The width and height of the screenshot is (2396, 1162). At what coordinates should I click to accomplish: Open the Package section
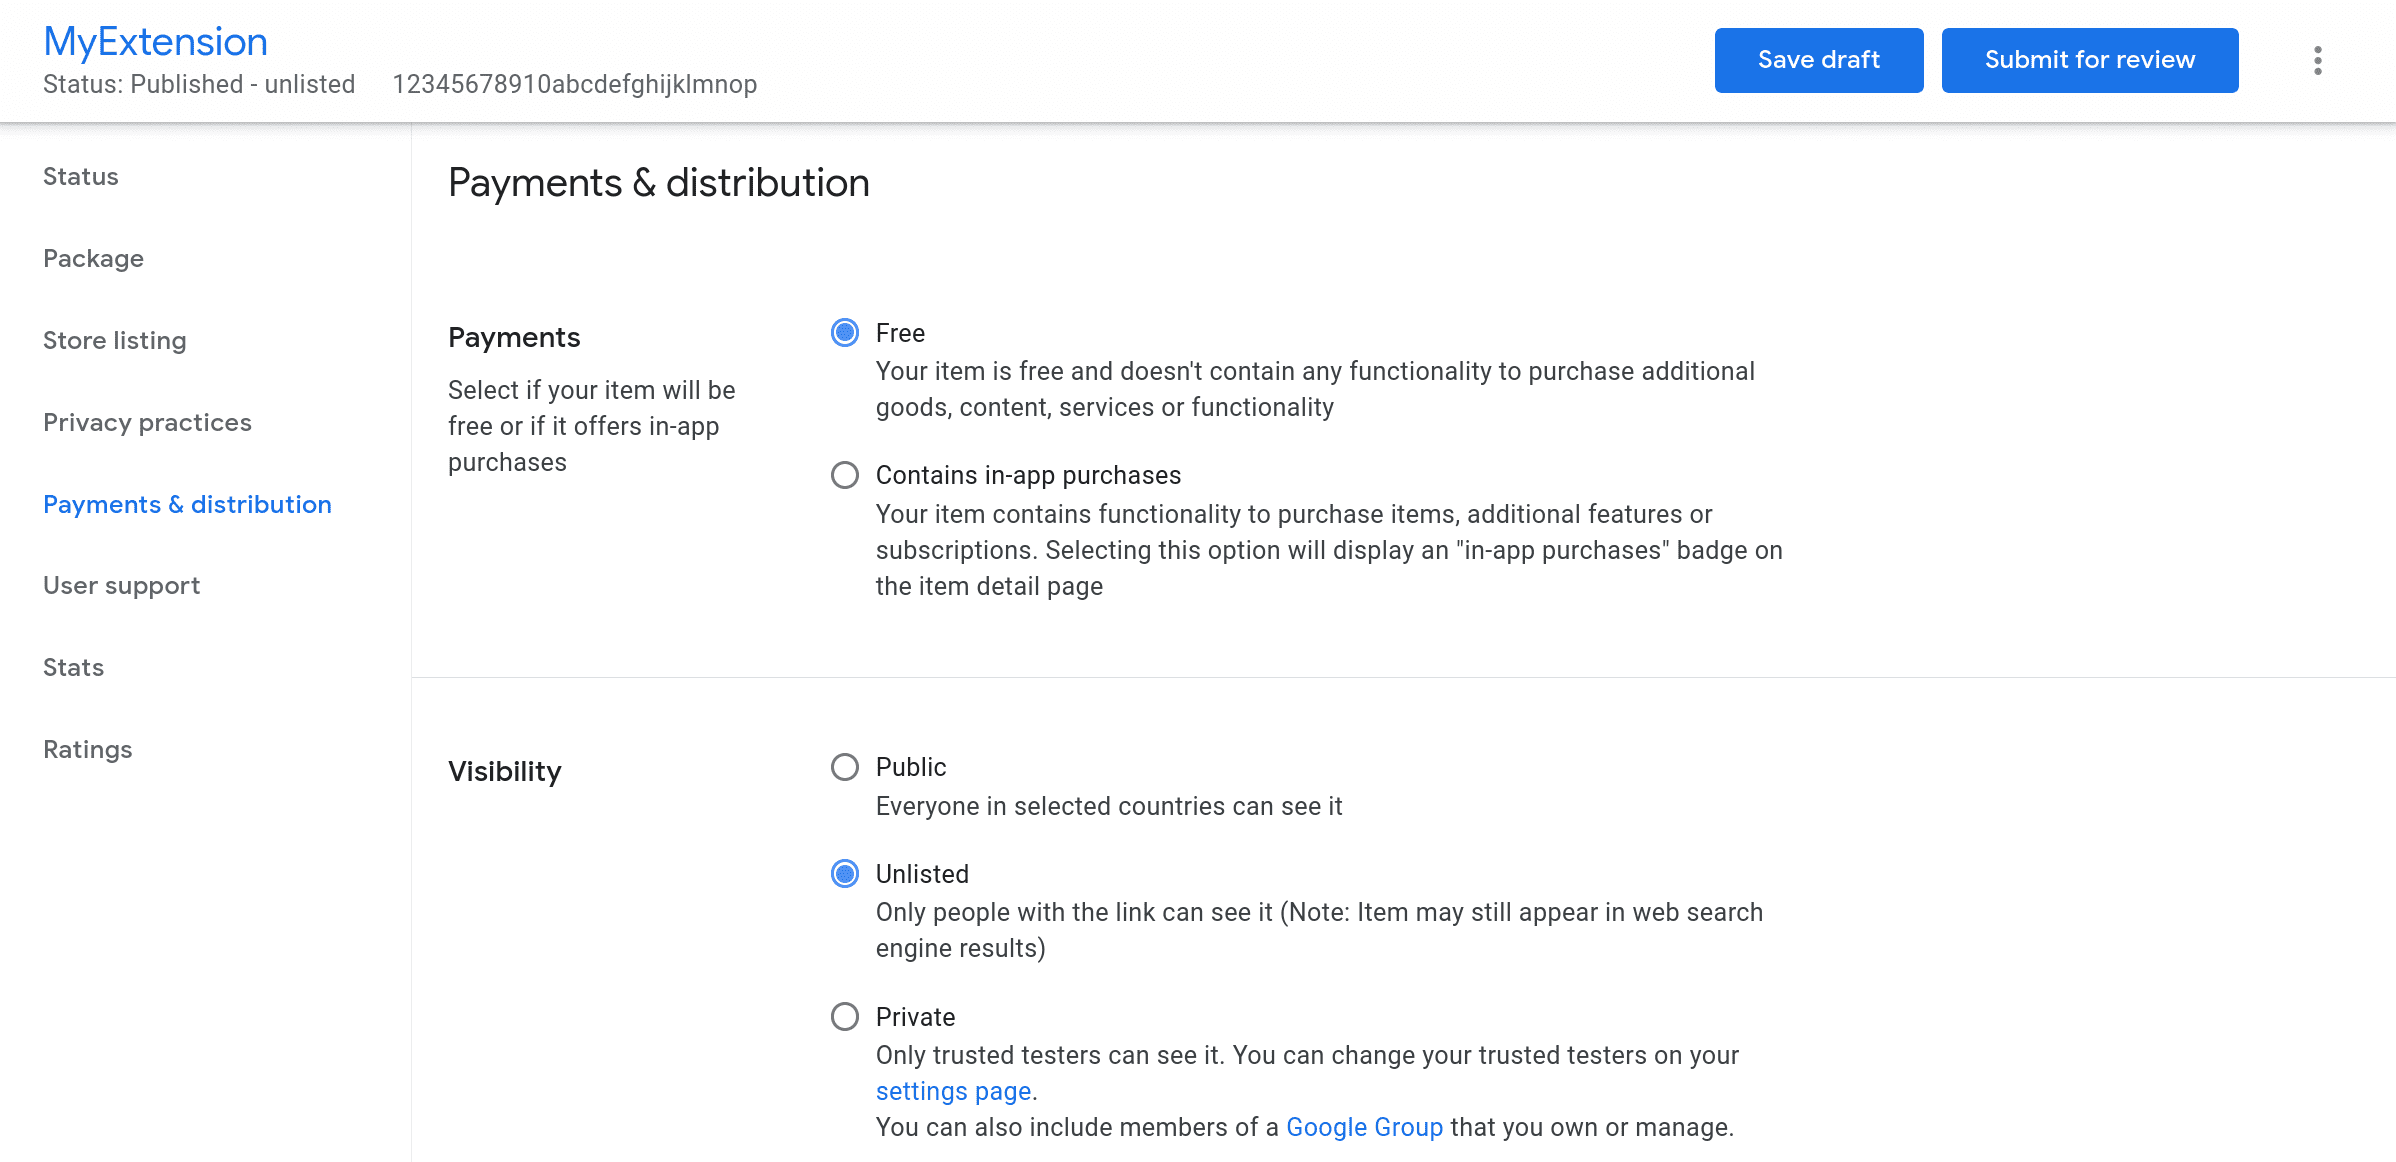pos(93,257)
